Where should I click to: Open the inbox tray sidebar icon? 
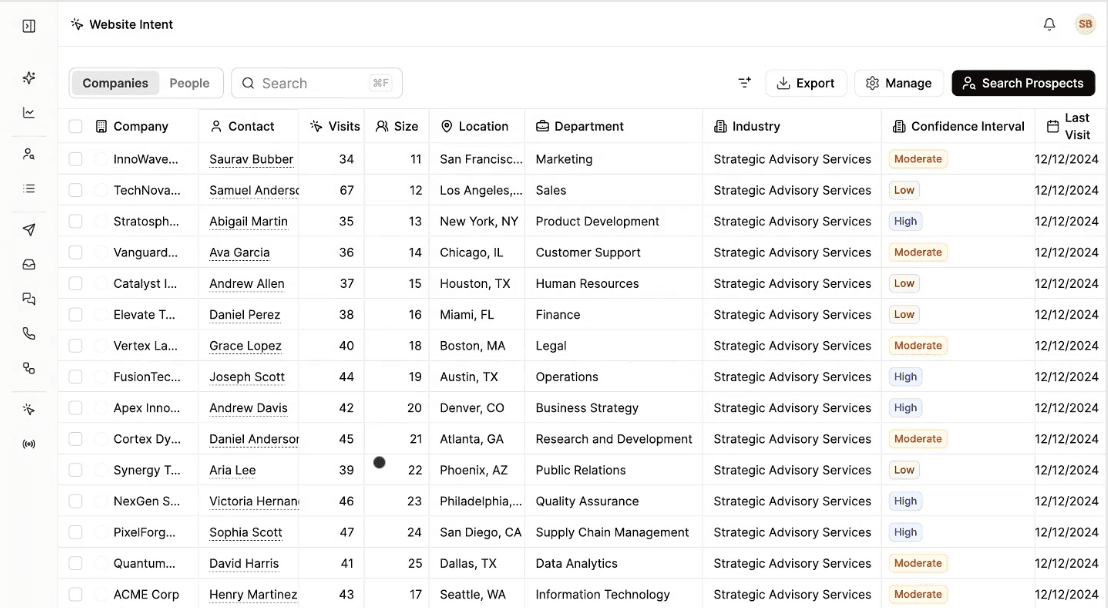29,264
